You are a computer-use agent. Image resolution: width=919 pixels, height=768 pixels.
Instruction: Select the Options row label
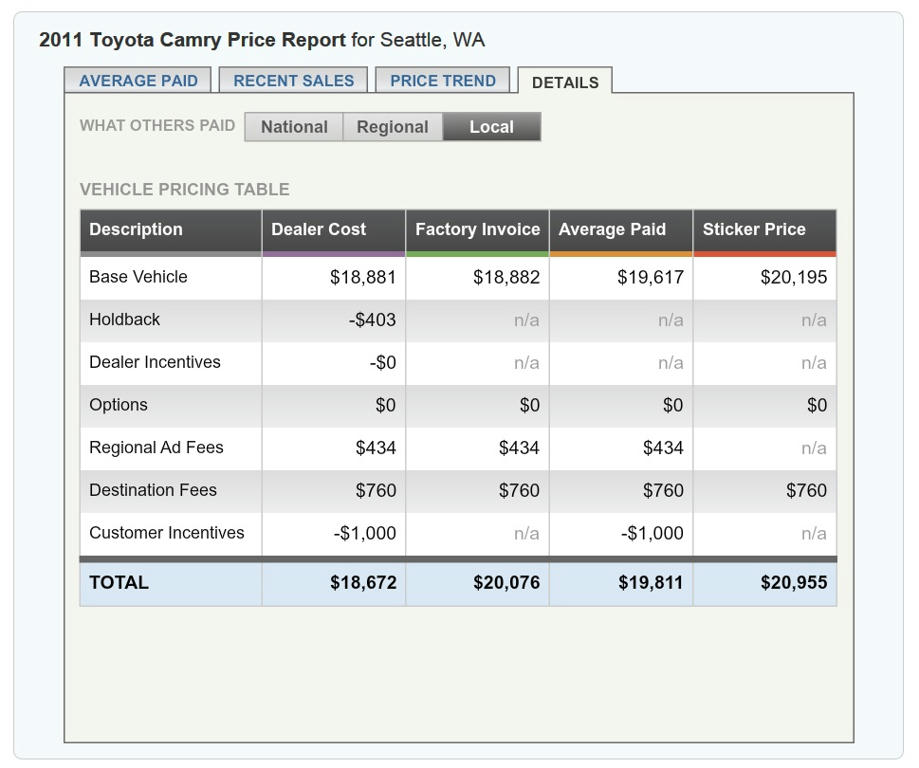tap(118, 405)
